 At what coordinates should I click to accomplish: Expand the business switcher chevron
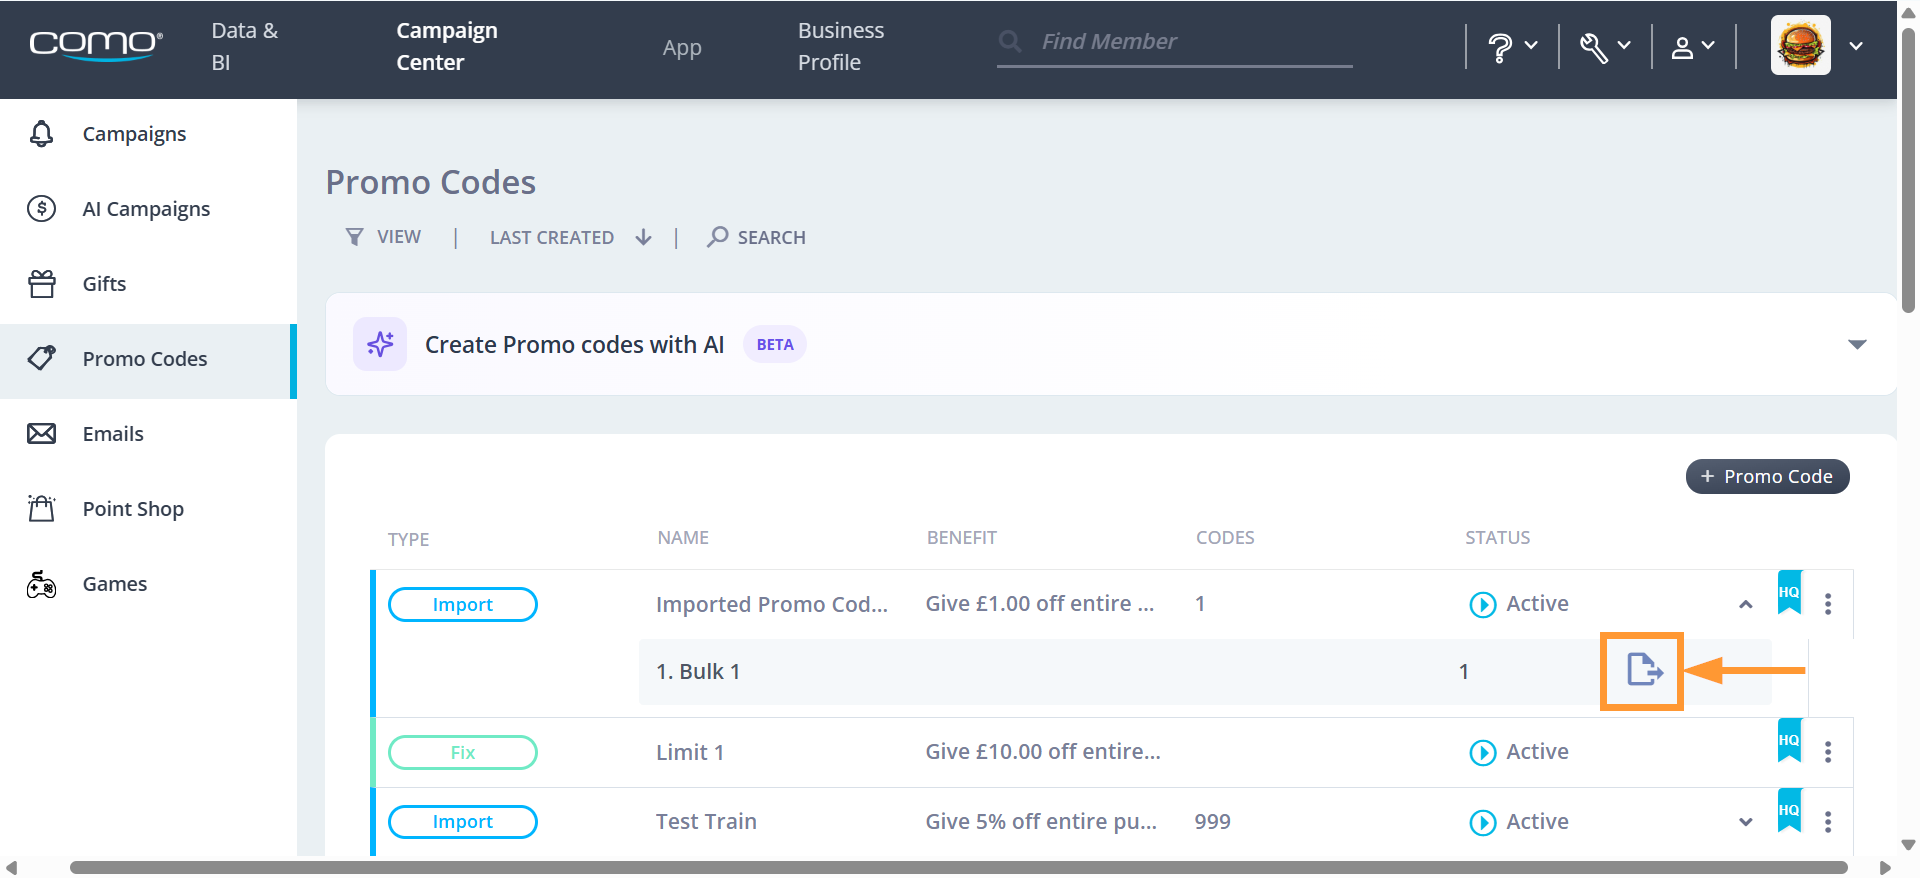pyautogui.click(x=1856, y=46)
